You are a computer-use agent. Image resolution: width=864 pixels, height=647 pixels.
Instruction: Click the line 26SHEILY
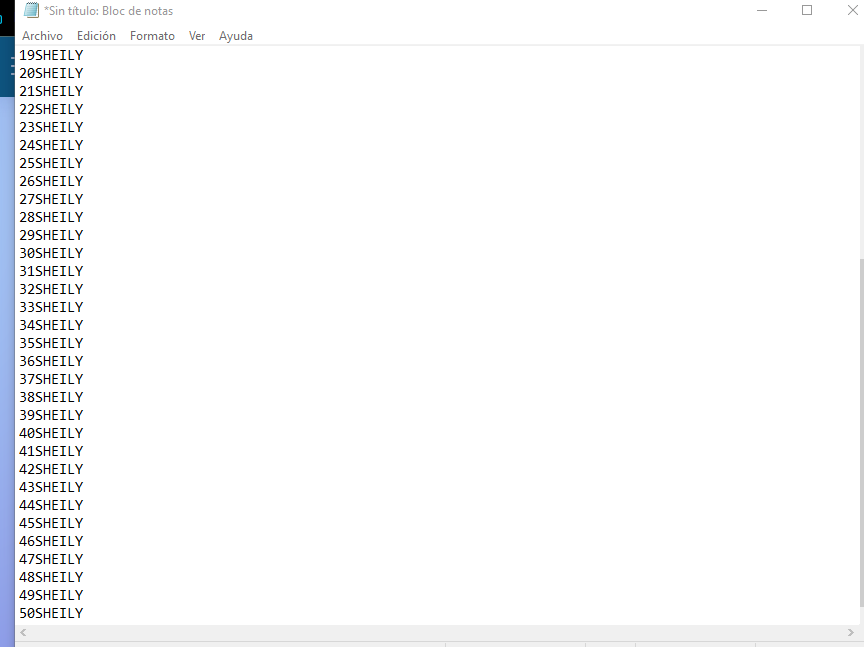tap(51, 181)
